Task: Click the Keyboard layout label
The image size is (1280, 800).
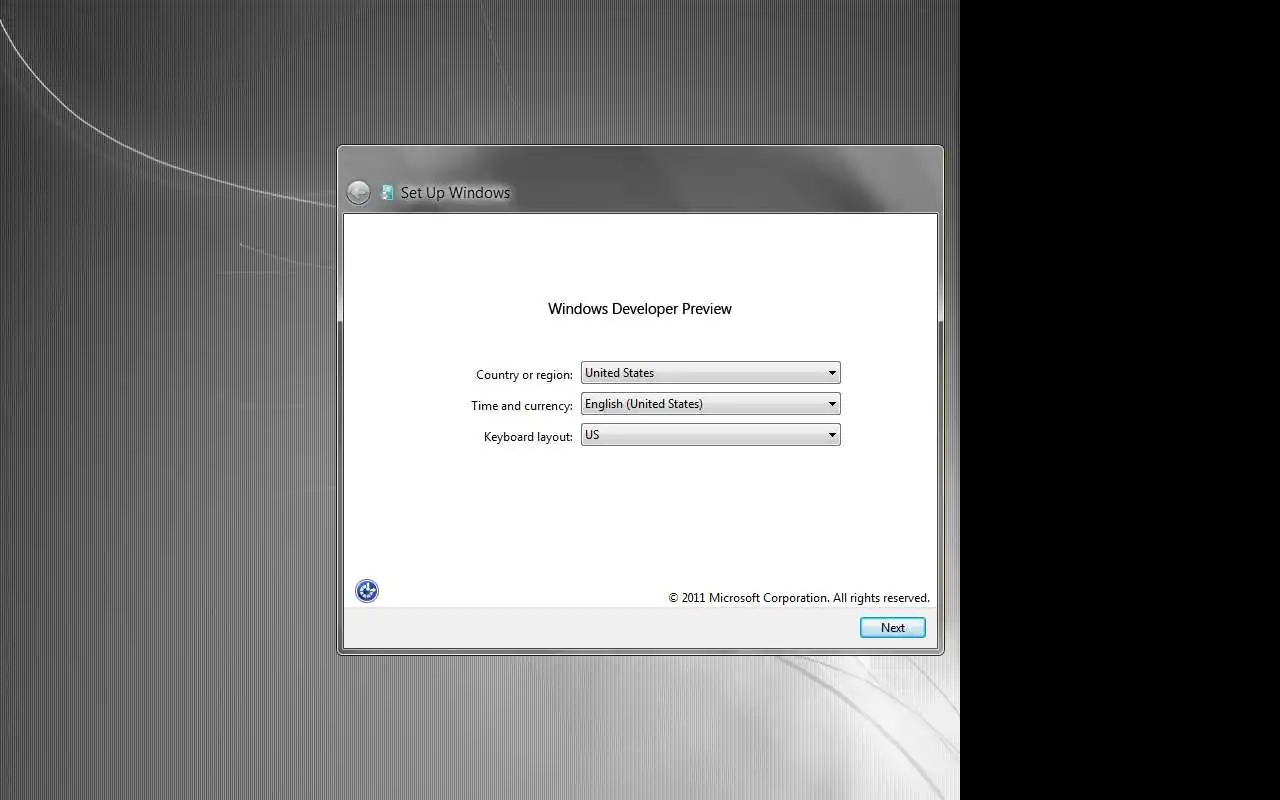Action: coord(528,437)
